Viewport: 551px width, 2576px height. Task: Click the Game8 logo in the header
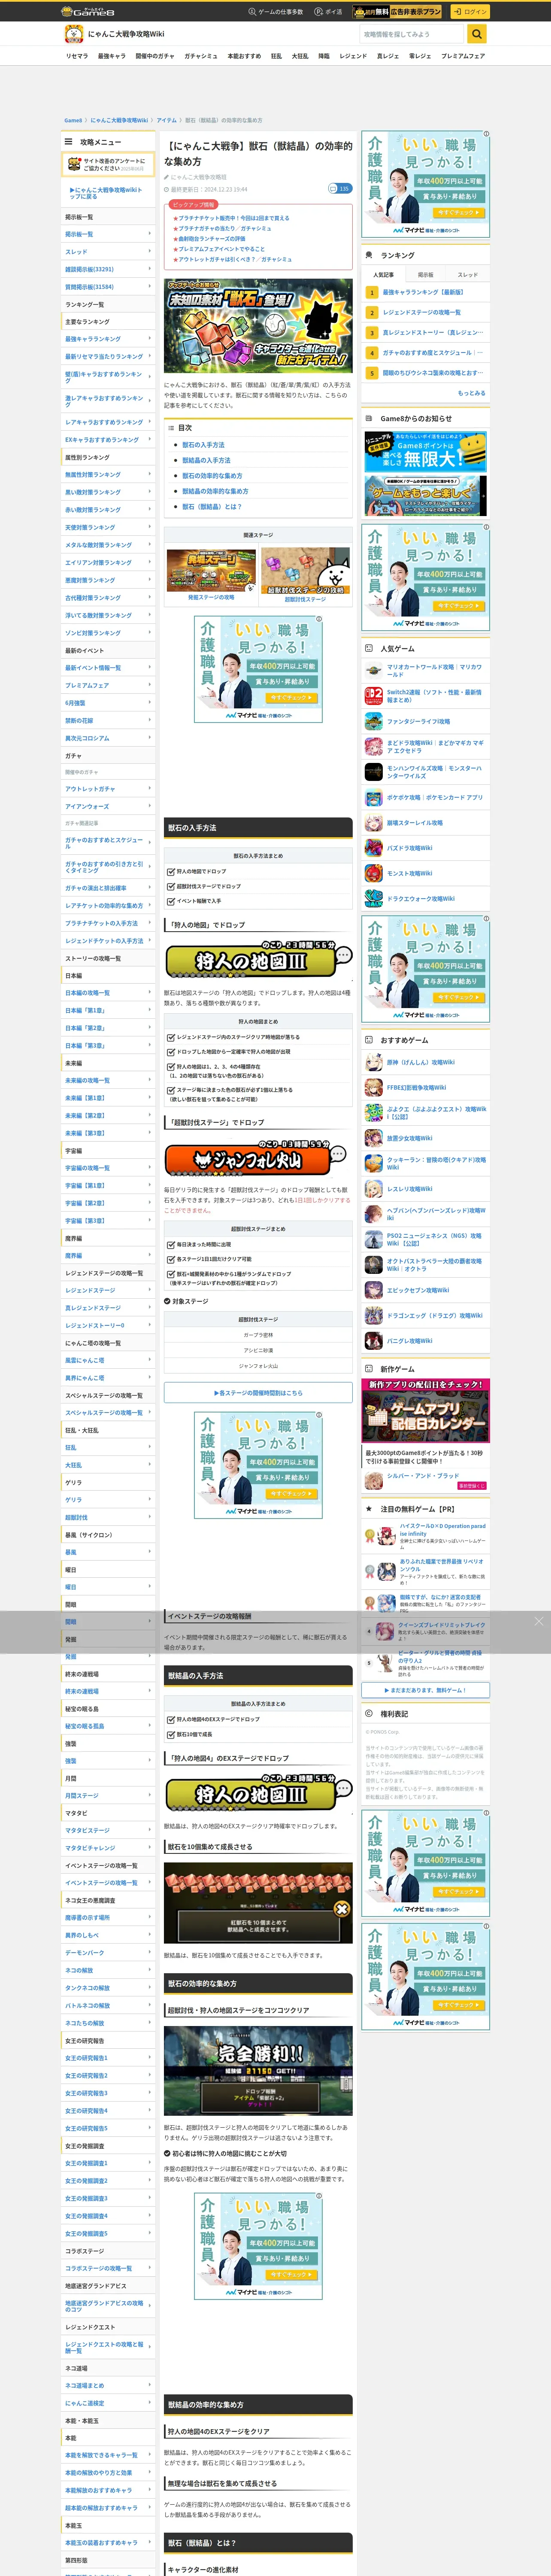pos(87,11)
